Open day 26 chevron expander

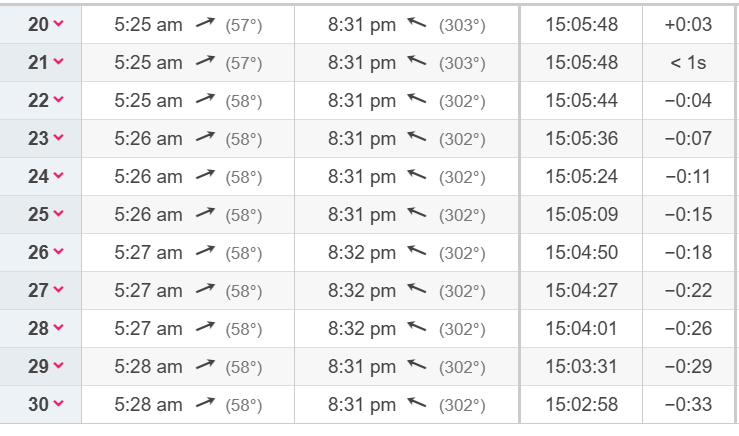point(58,251)
